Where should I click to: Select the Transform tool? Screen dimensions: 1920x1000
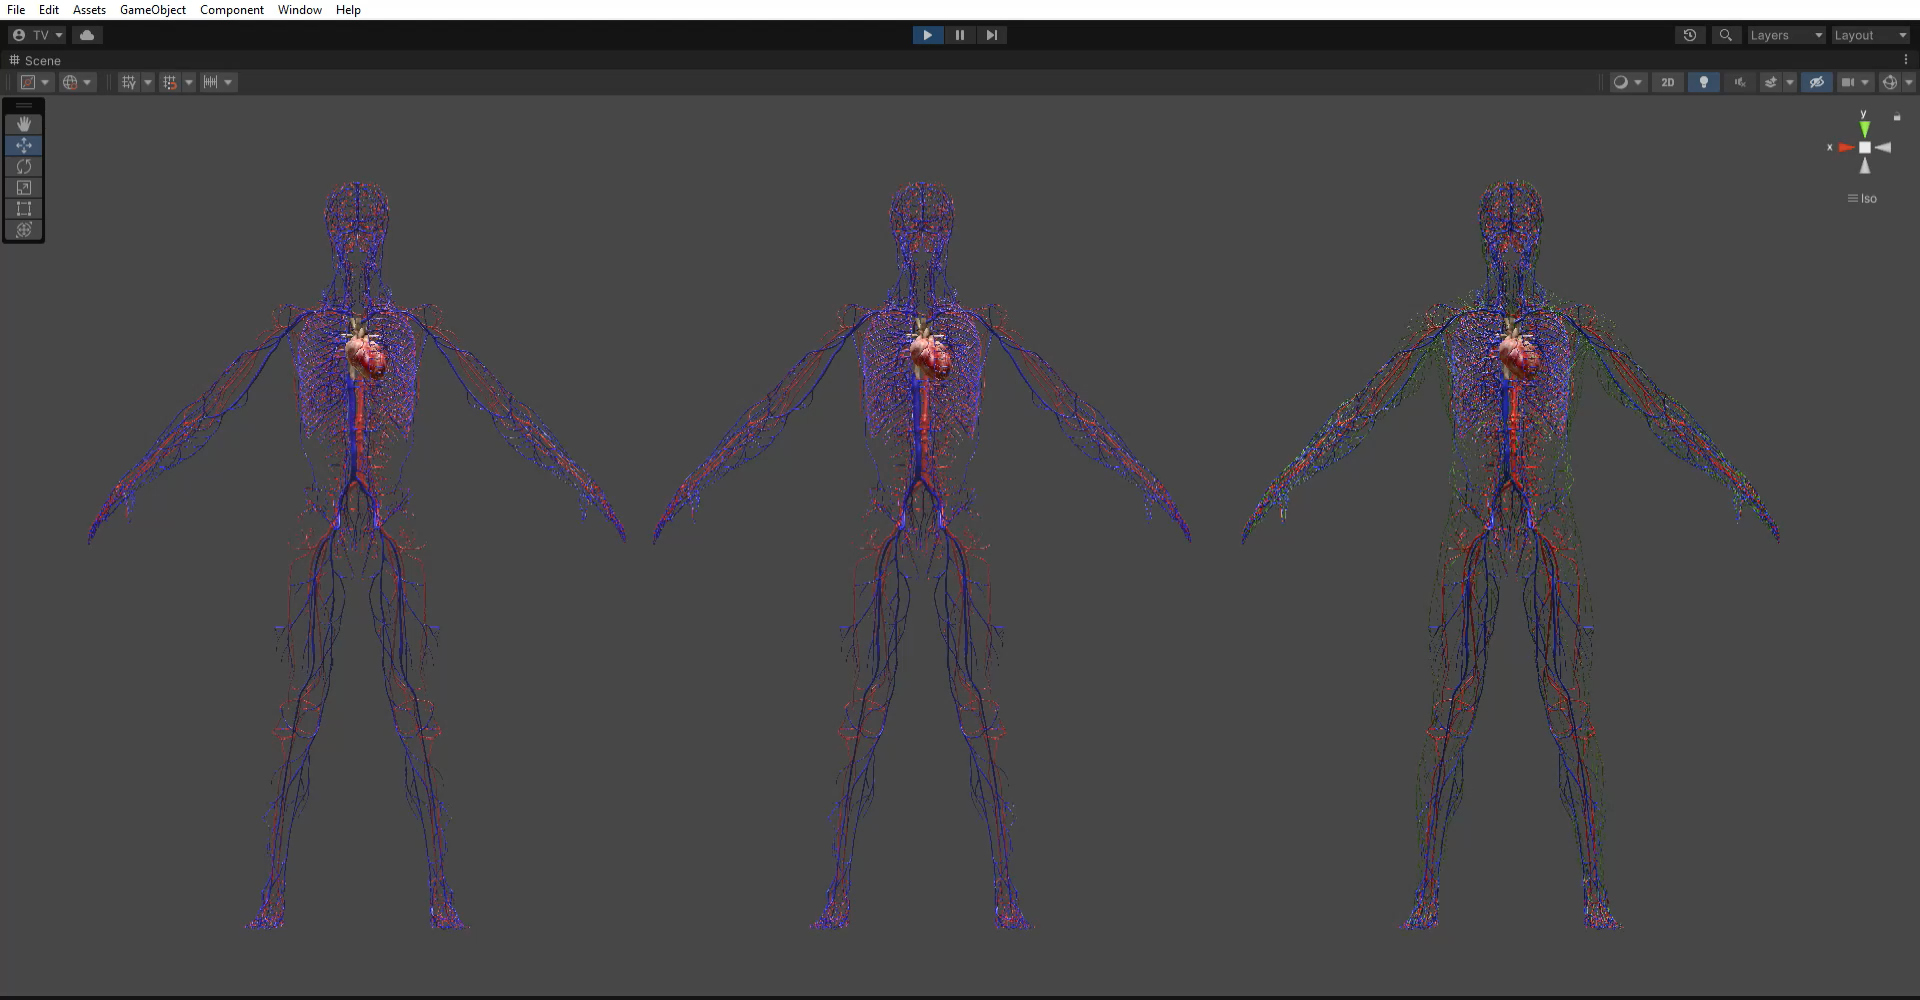point(24,230)
